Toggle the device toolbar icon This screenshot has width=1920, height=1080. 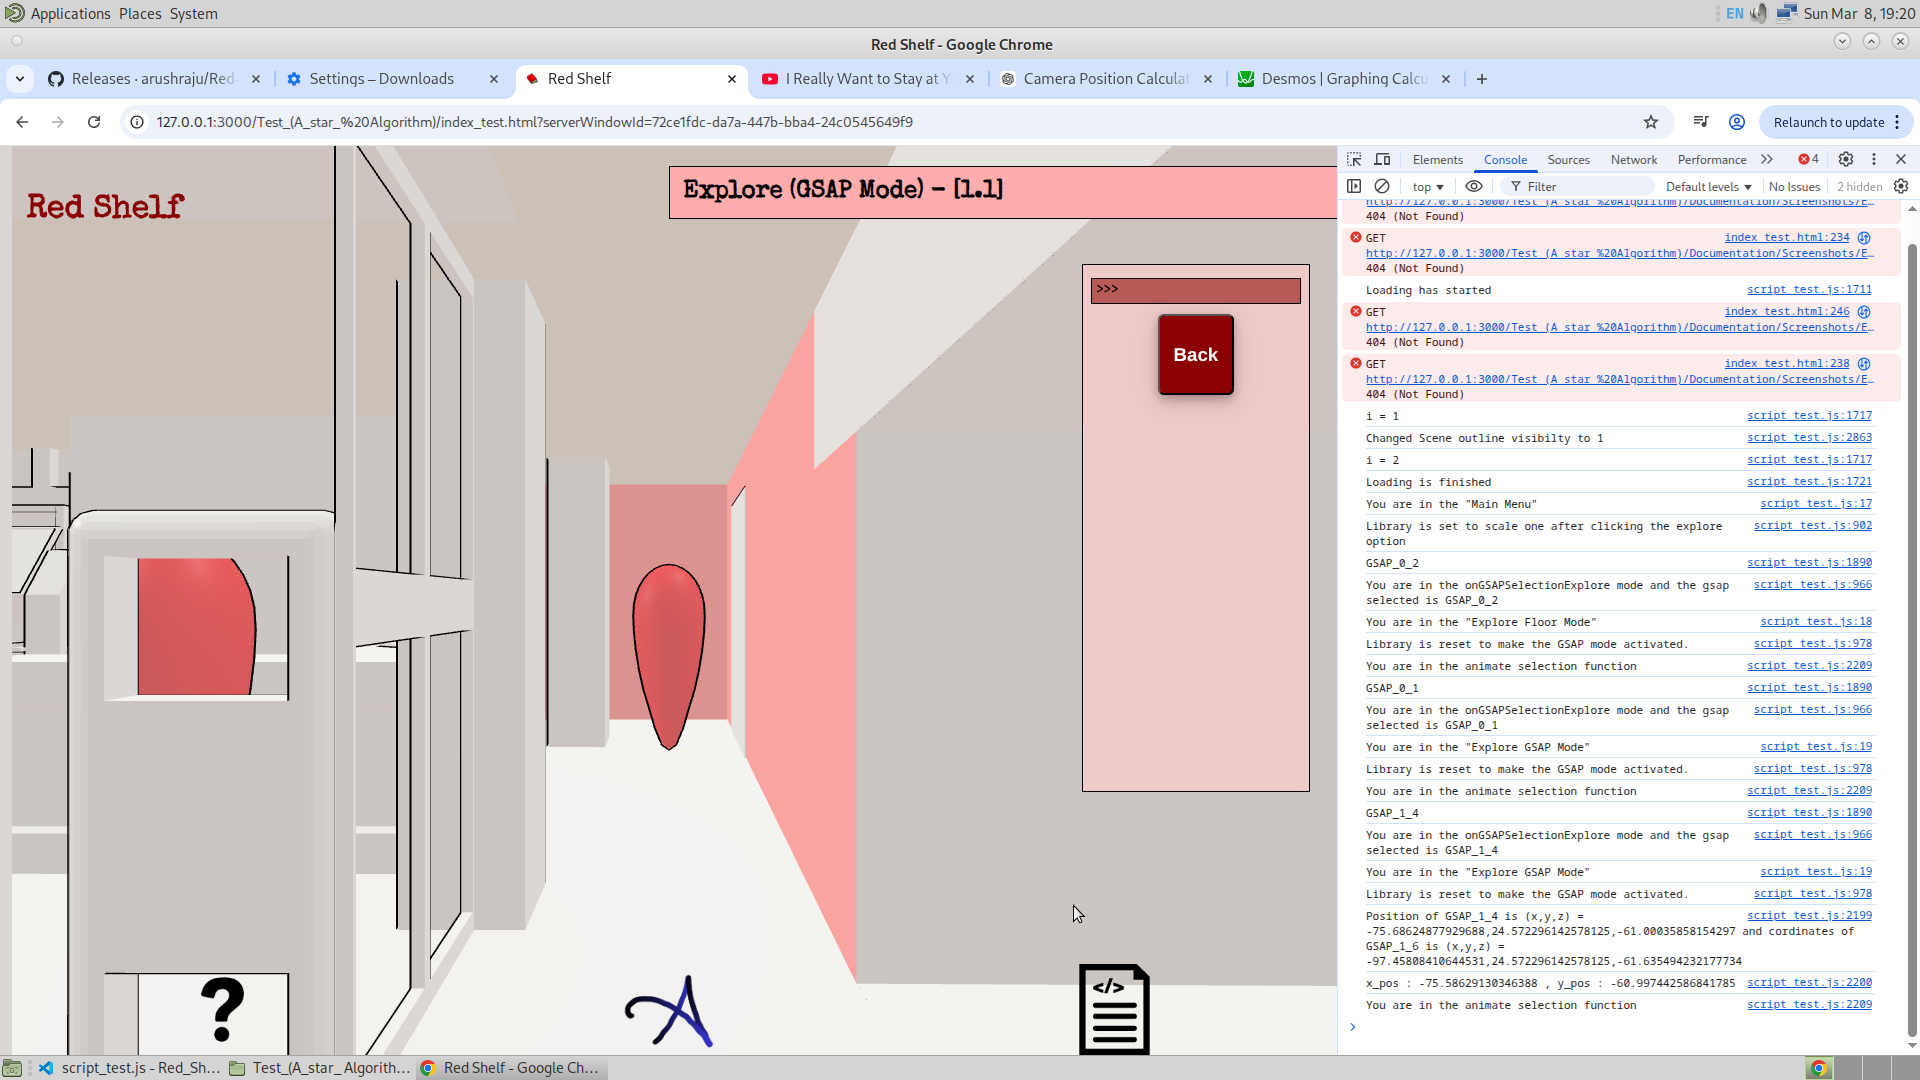(x=1382, y=160)
